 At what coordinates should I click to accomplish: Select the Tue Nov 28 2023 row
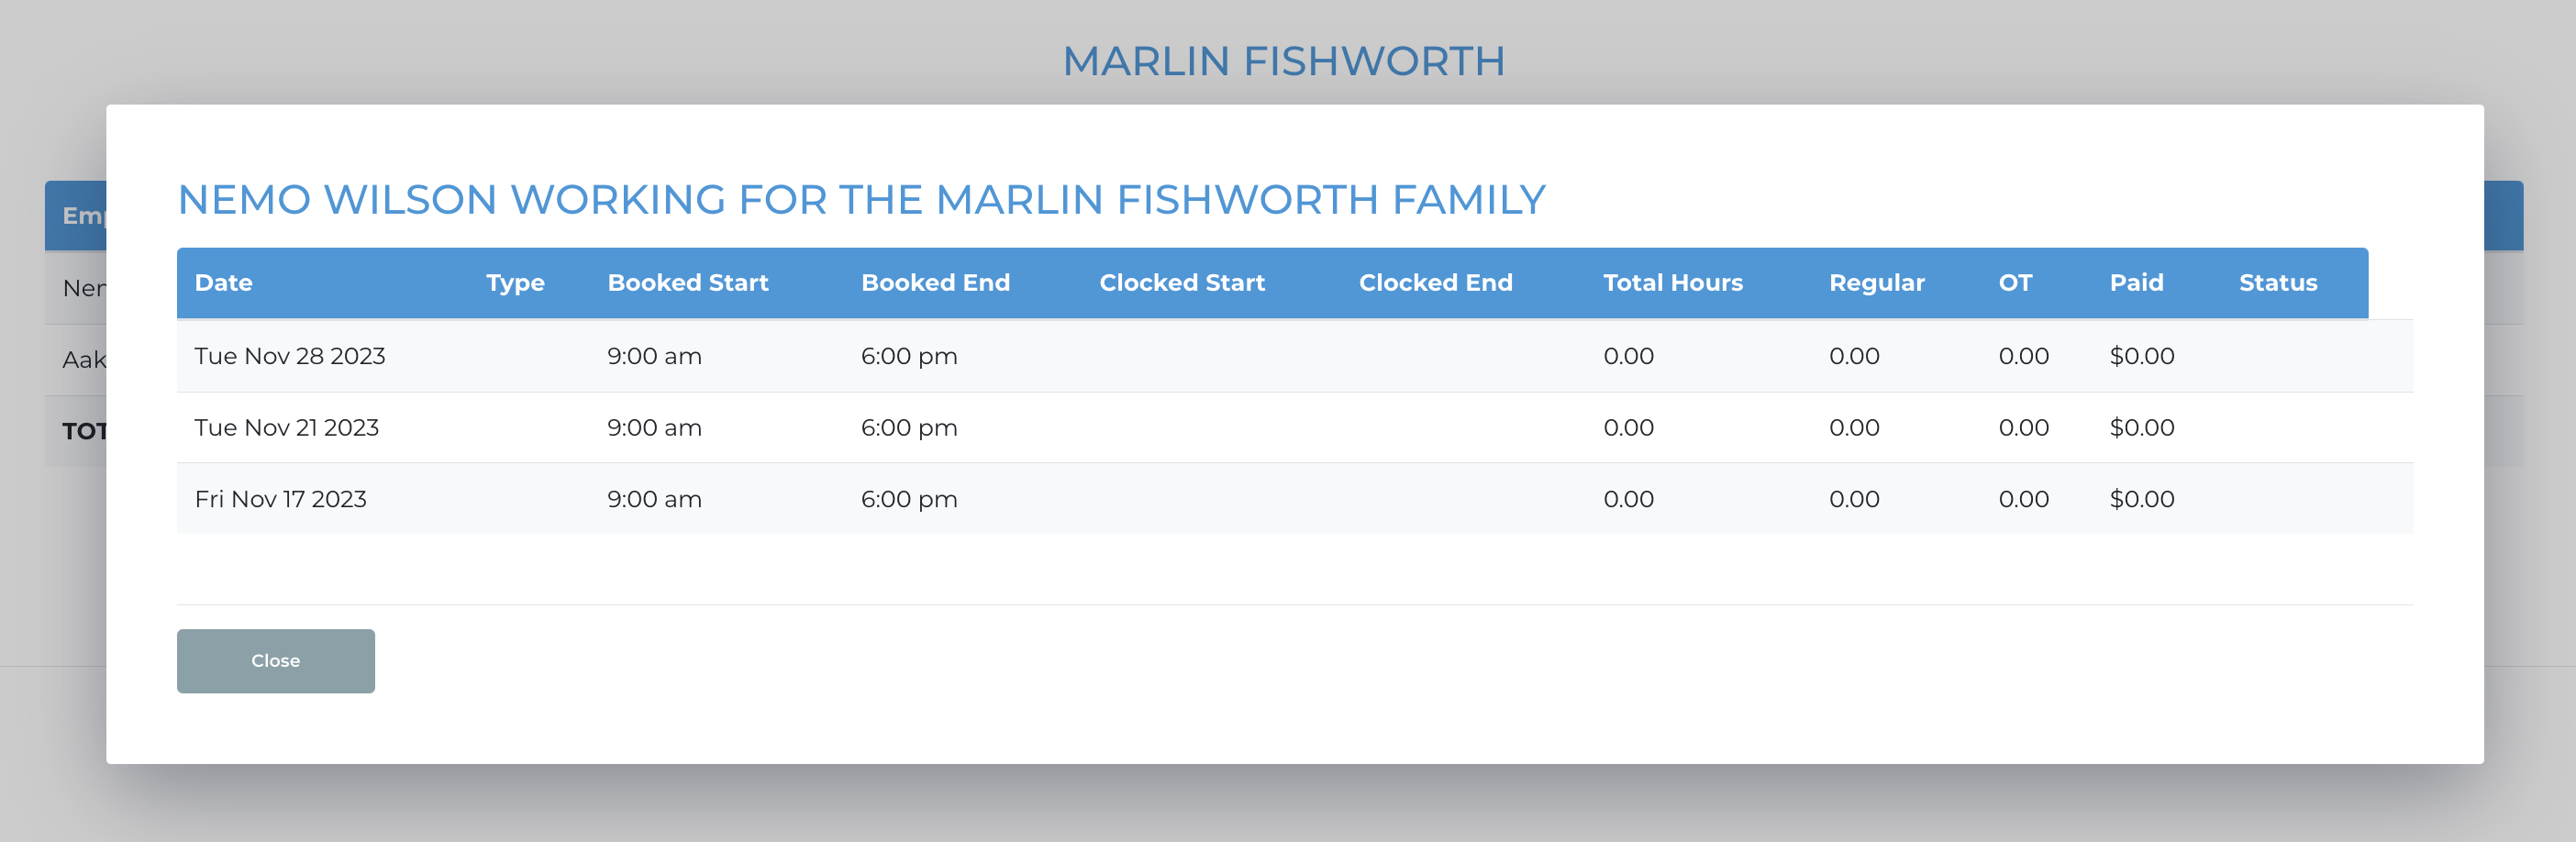1294,356
